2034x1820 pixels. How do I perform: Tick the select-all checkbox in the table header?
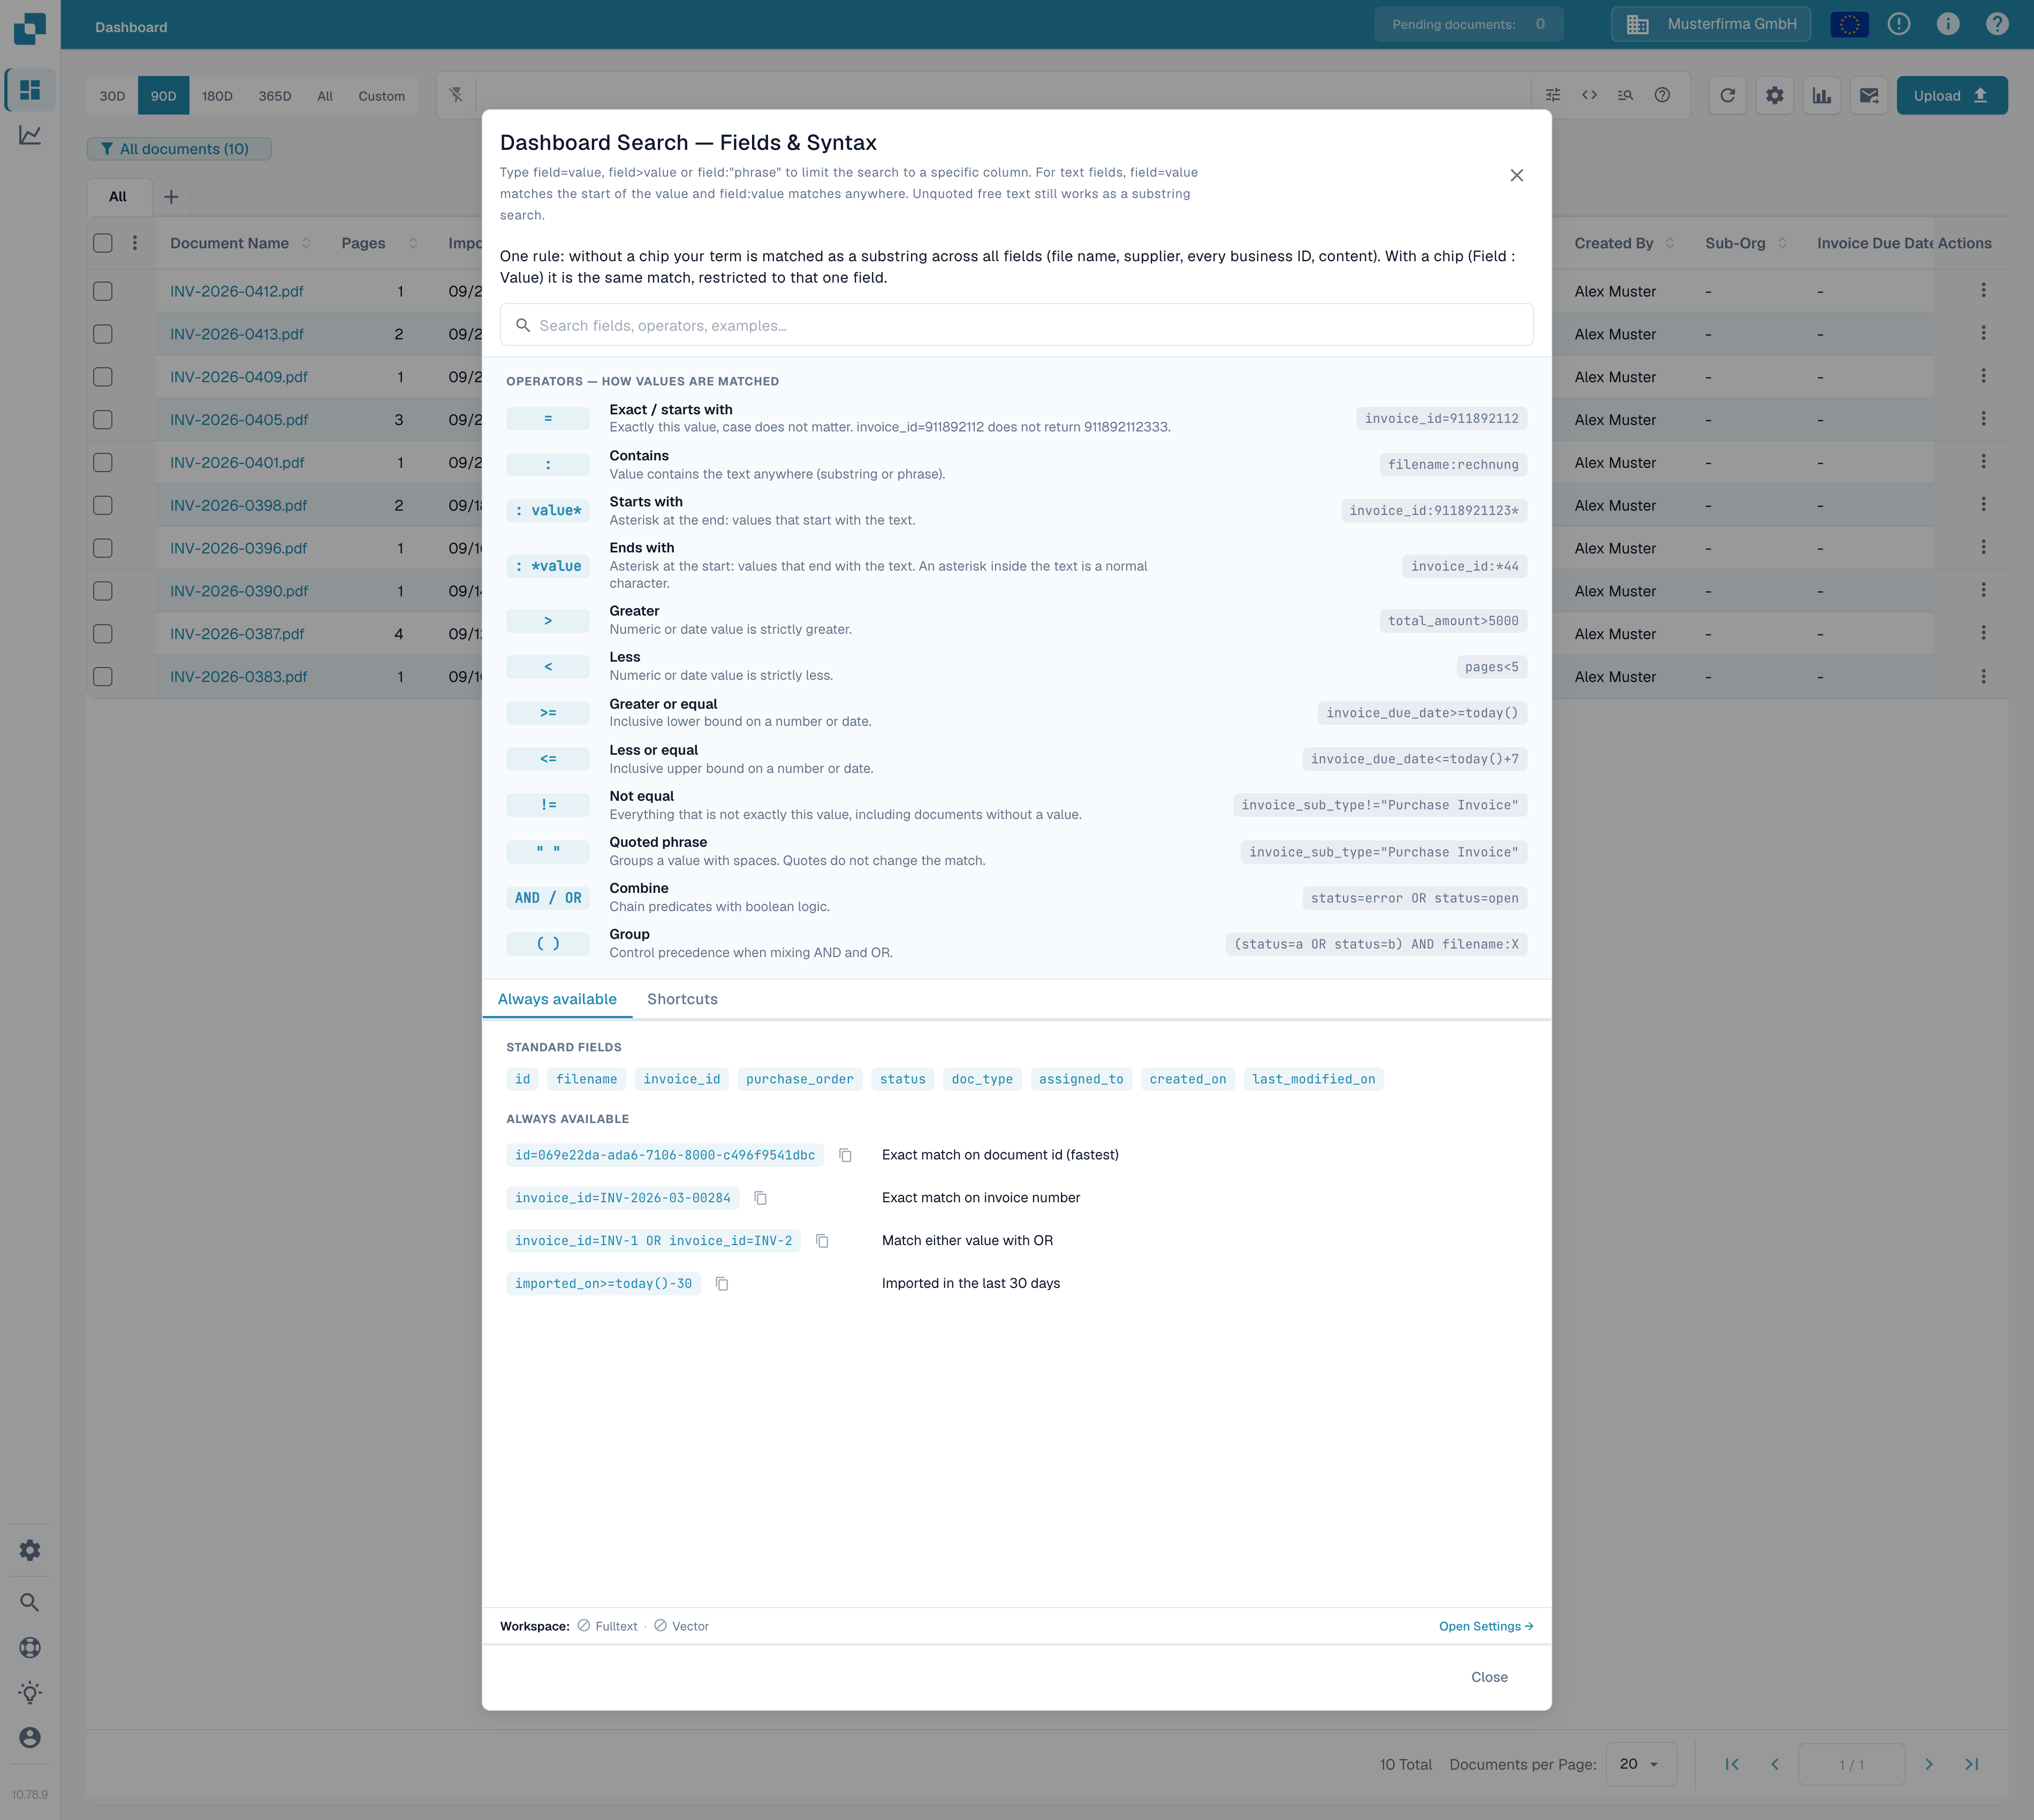[103, 243]
